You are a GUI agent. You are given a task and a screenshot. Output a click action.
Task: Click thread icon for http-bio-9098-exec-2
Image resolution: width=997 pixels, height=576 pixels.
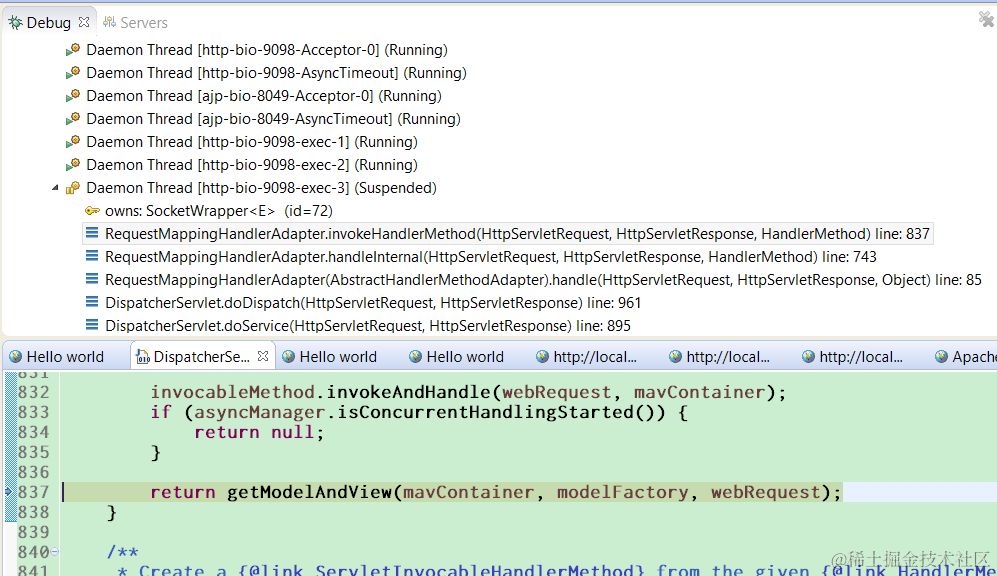click(x=73, y=164)
